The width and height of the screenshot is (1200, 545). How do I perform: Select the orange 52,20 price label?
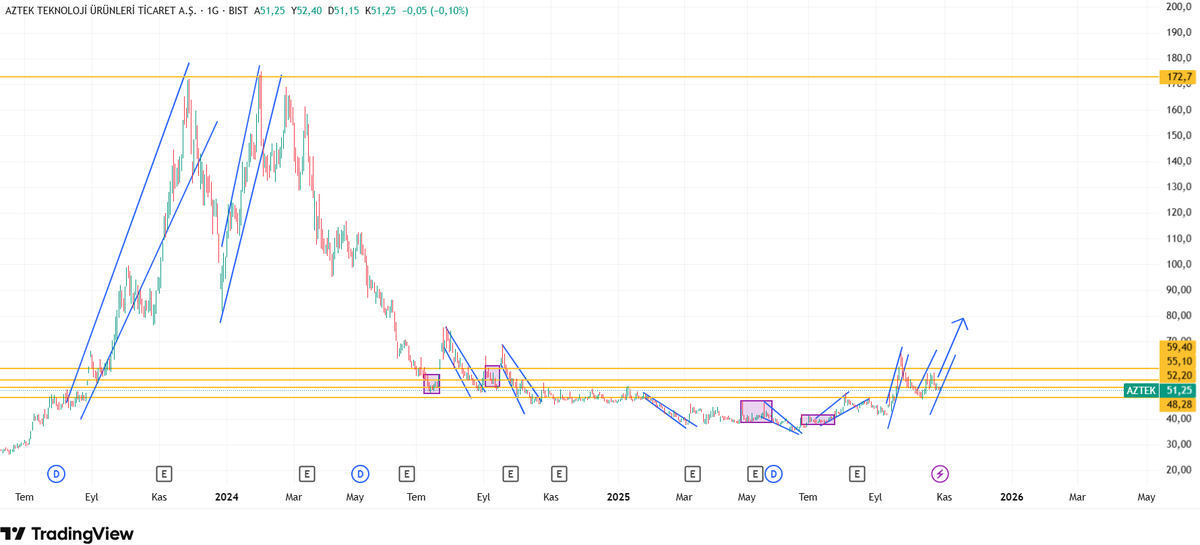tap(1178, 375)
